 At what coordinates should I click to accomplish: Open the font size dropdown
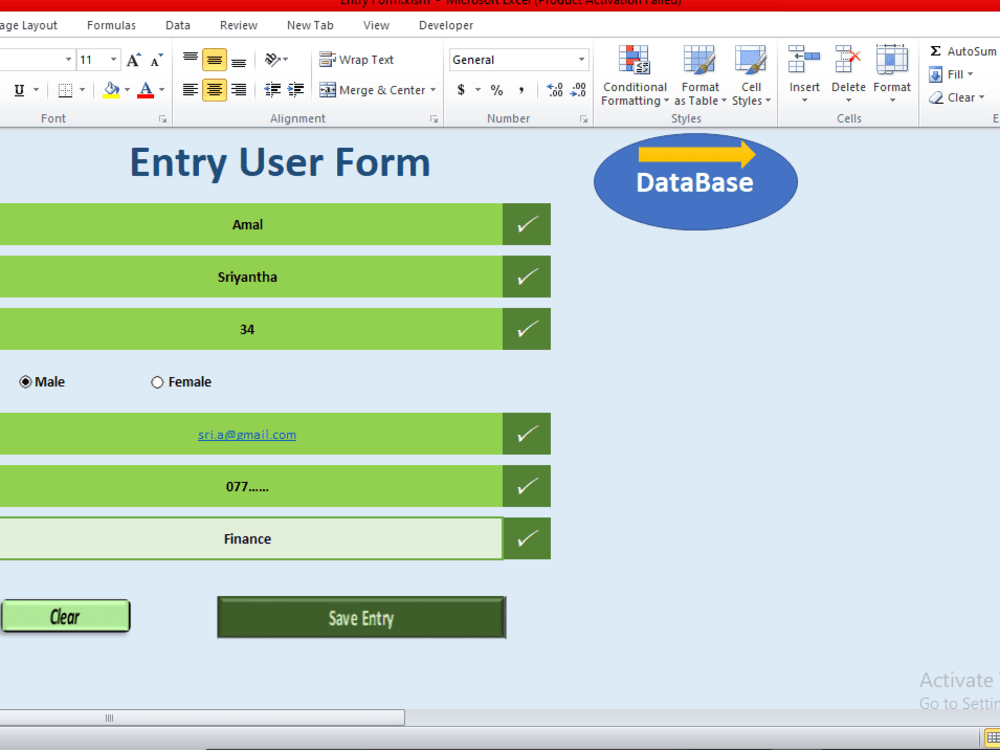tap(113, 59)
